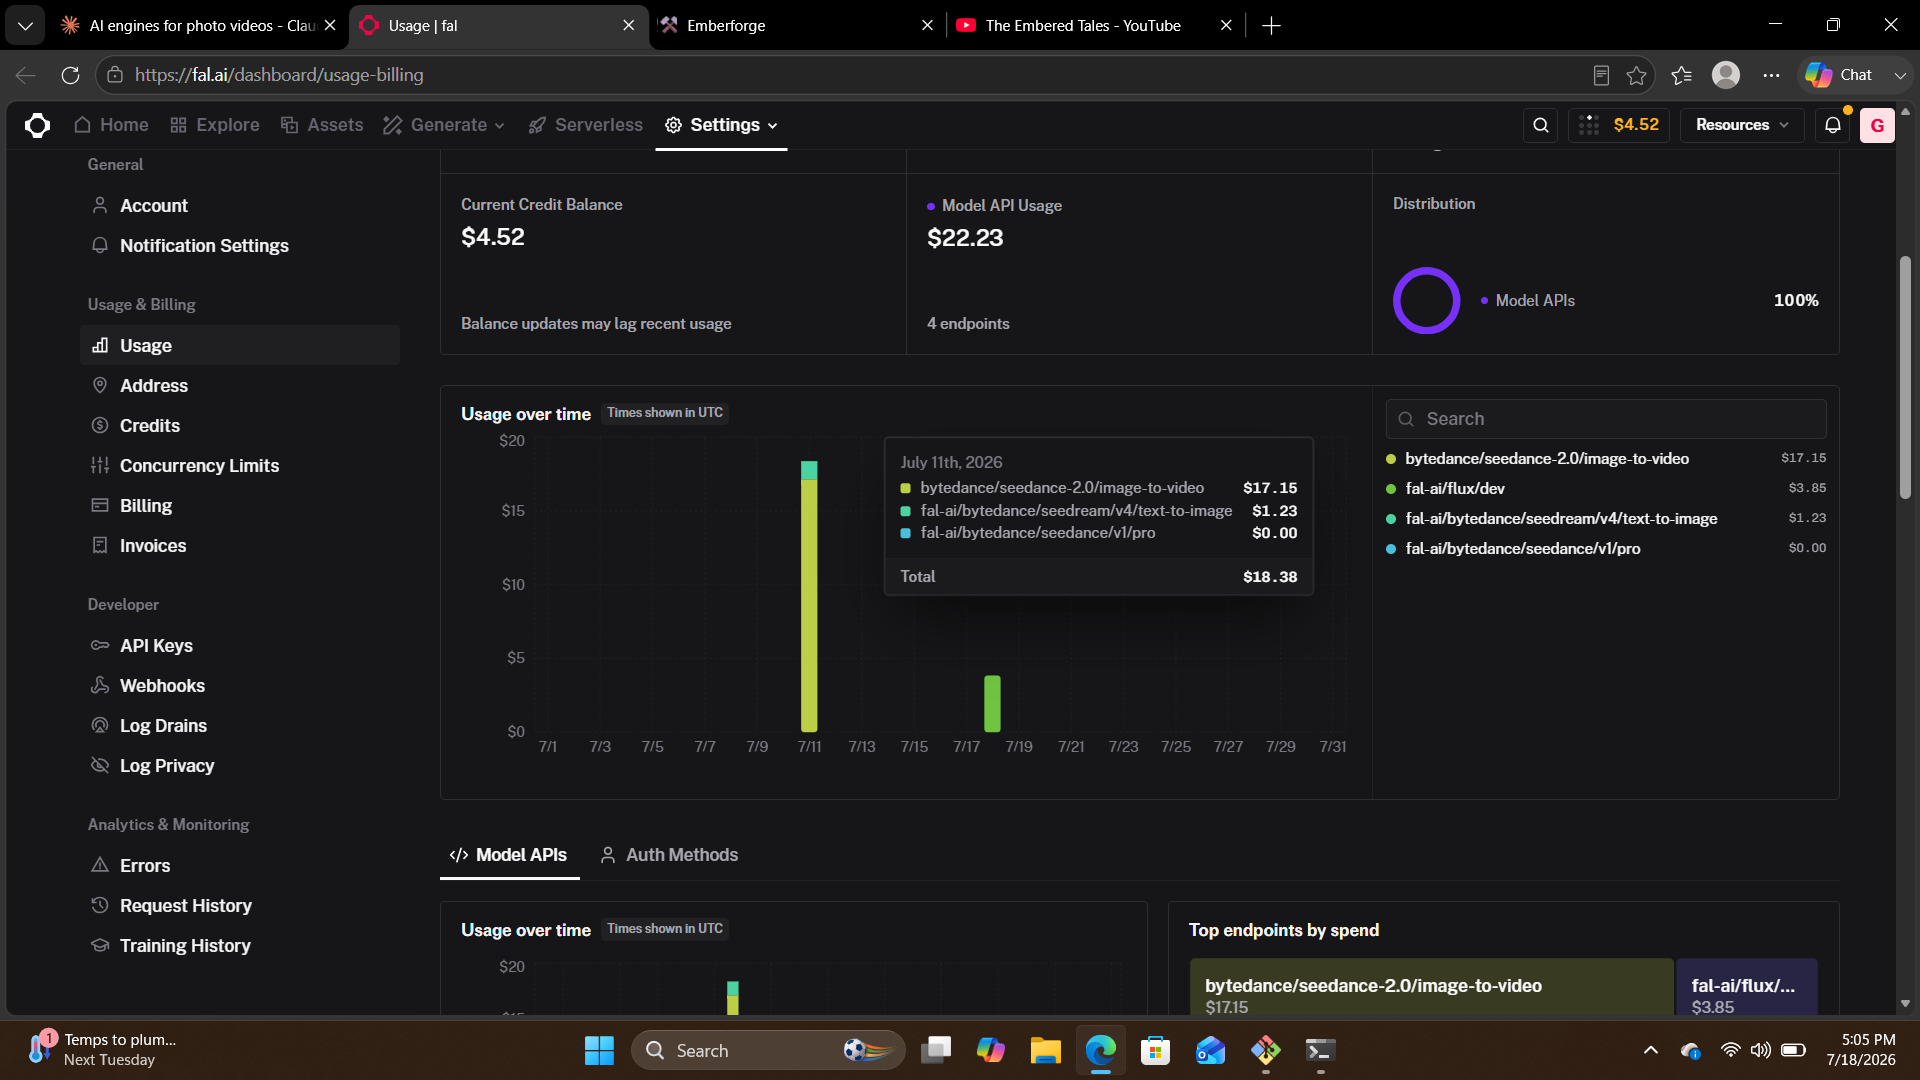Open the tab search dropdown
Screen dimensions: 1920x1080
pos(25,26)
